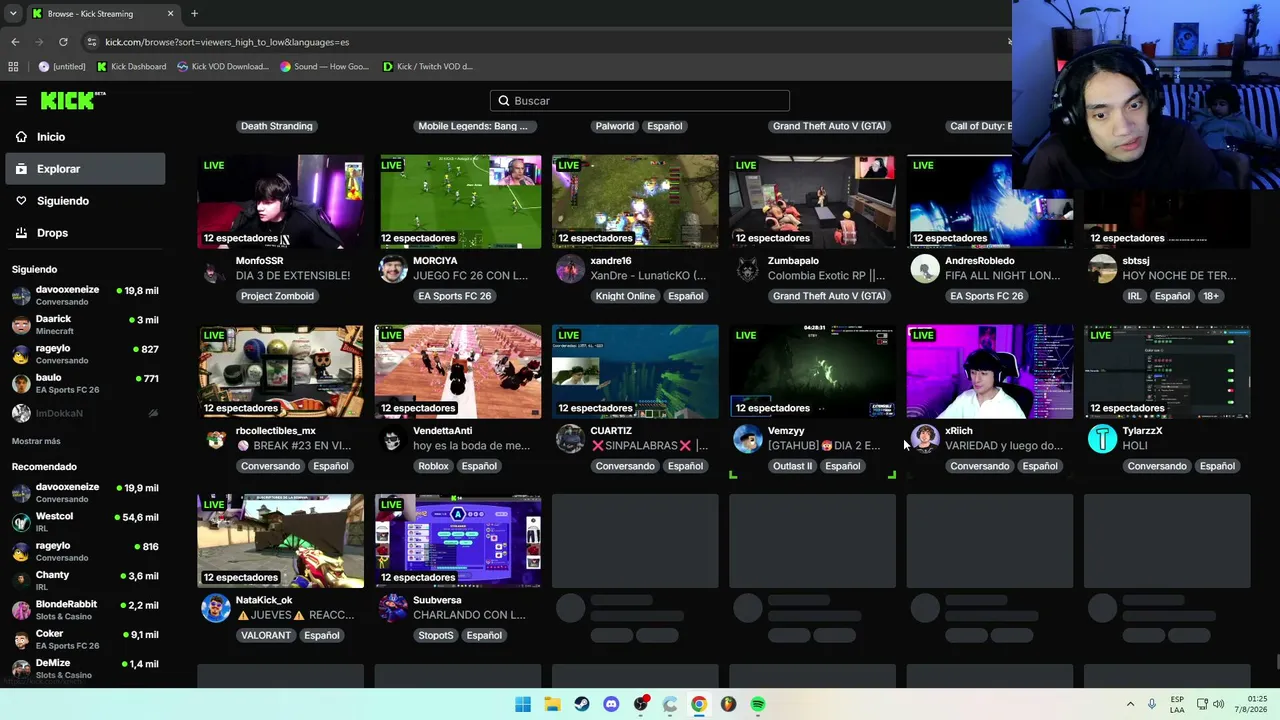Image resolution: width=1280 pixels, height=720 pixels.
Task: Open xRiich's live stream thumbnail
Action: pos(990,371)
